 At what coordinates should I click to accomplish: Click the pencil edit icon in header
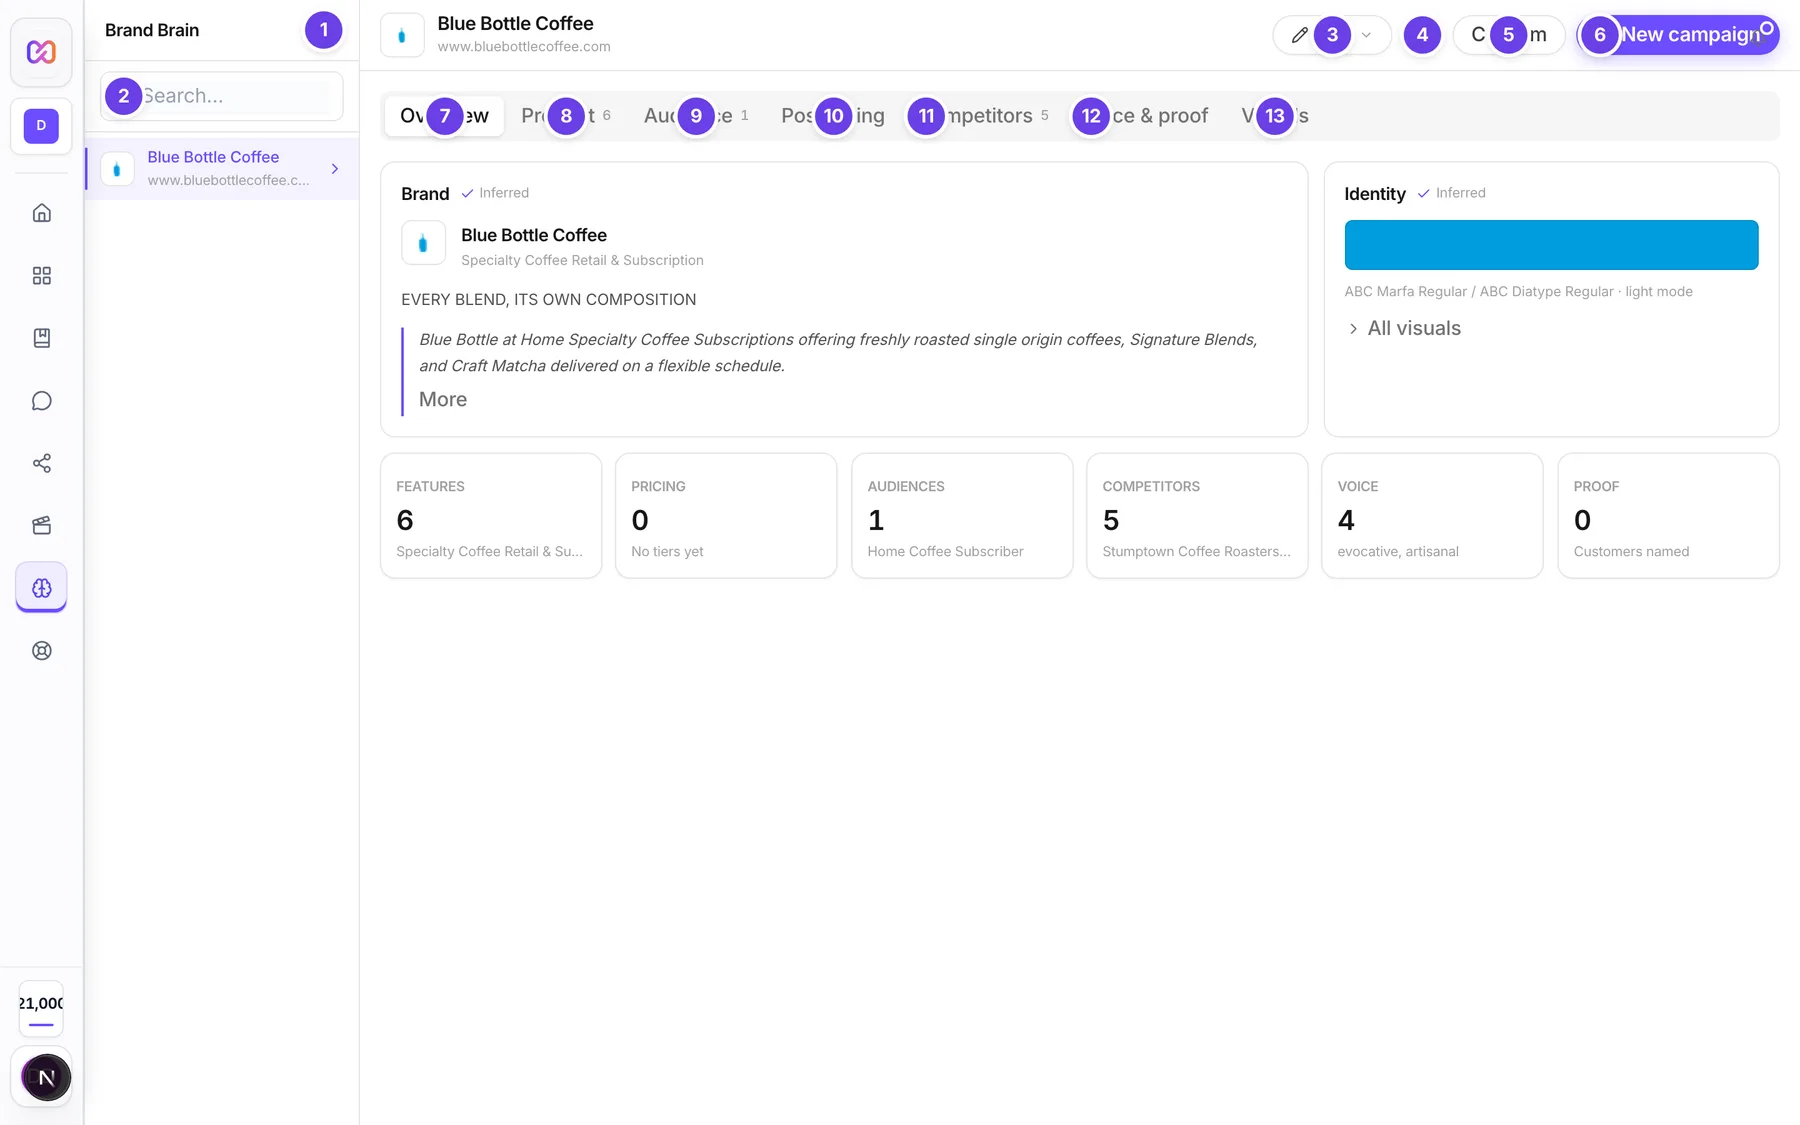click(x=1299, y=35)
